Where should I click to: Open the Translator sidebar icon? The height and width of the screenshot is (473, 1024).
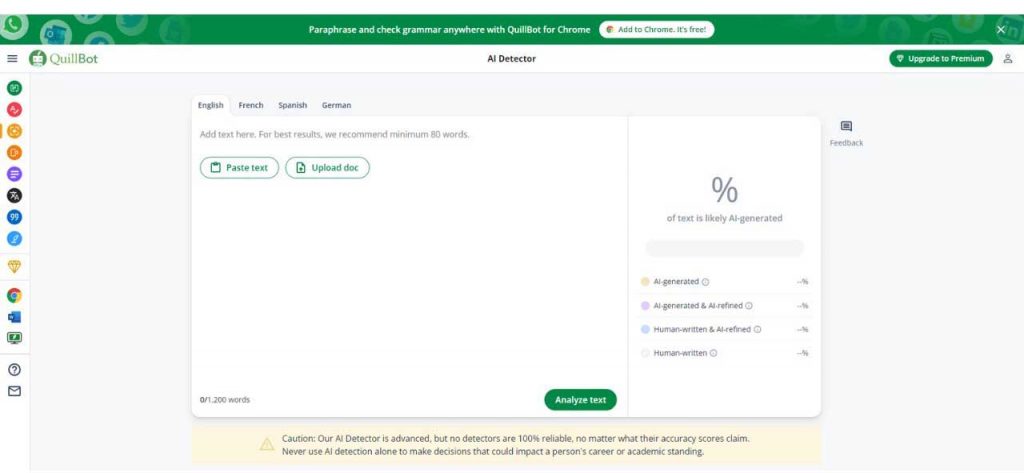point(14,195)
